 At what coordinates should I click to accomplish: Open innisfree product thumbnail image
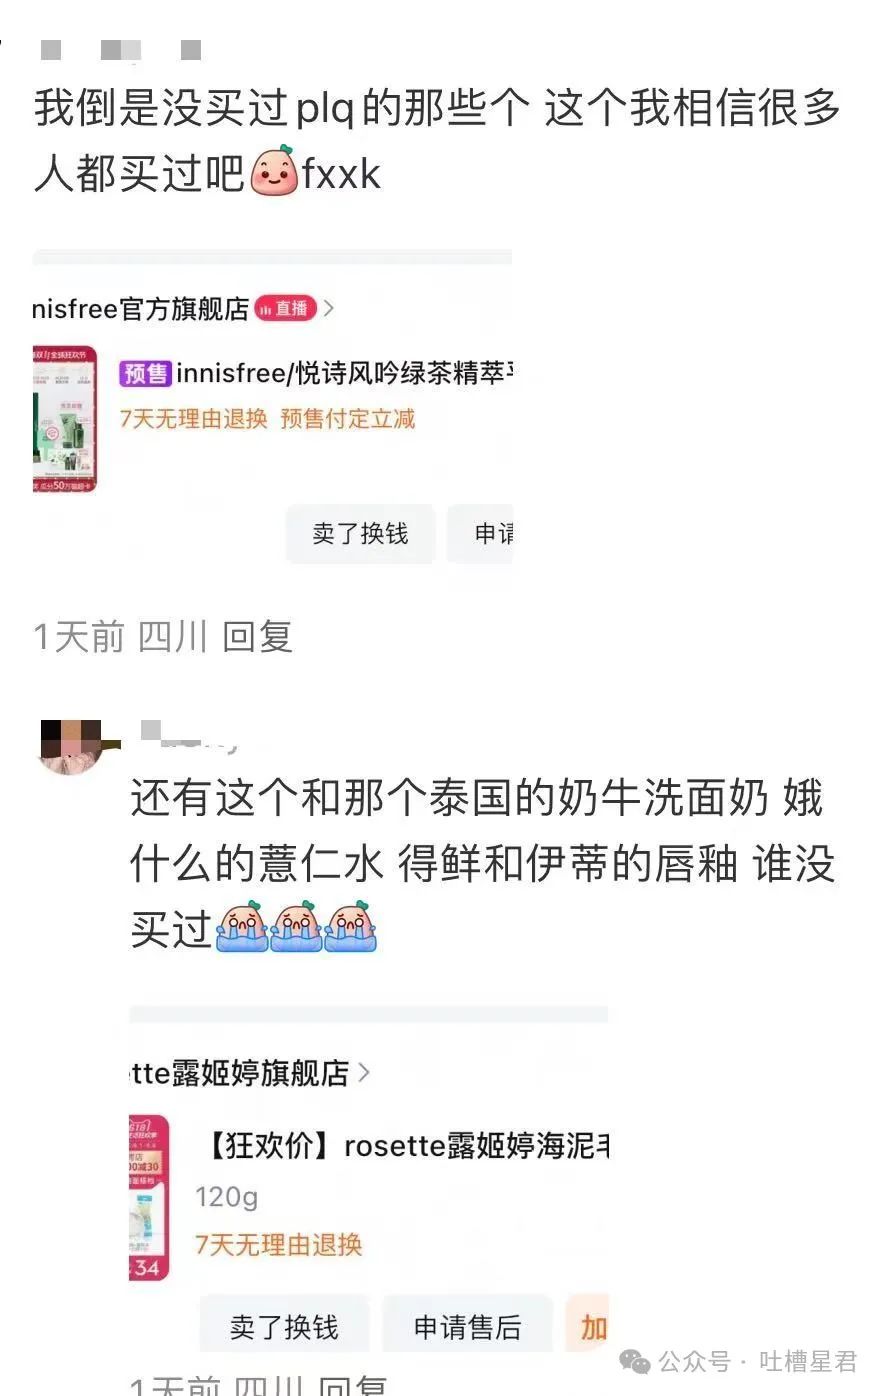point(65,419)
